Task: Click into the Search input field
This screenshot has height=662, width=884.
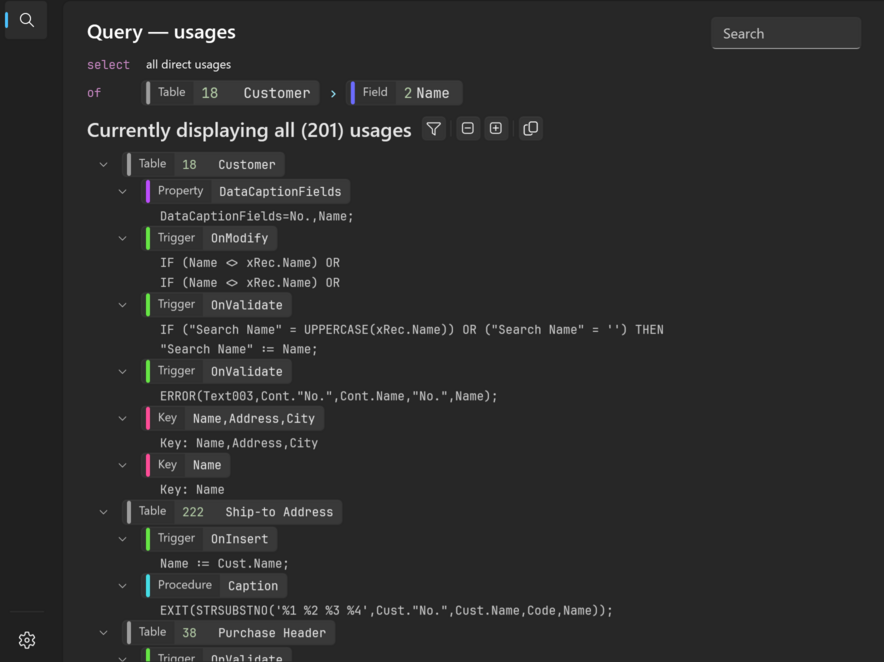Action: click(786, 33)
